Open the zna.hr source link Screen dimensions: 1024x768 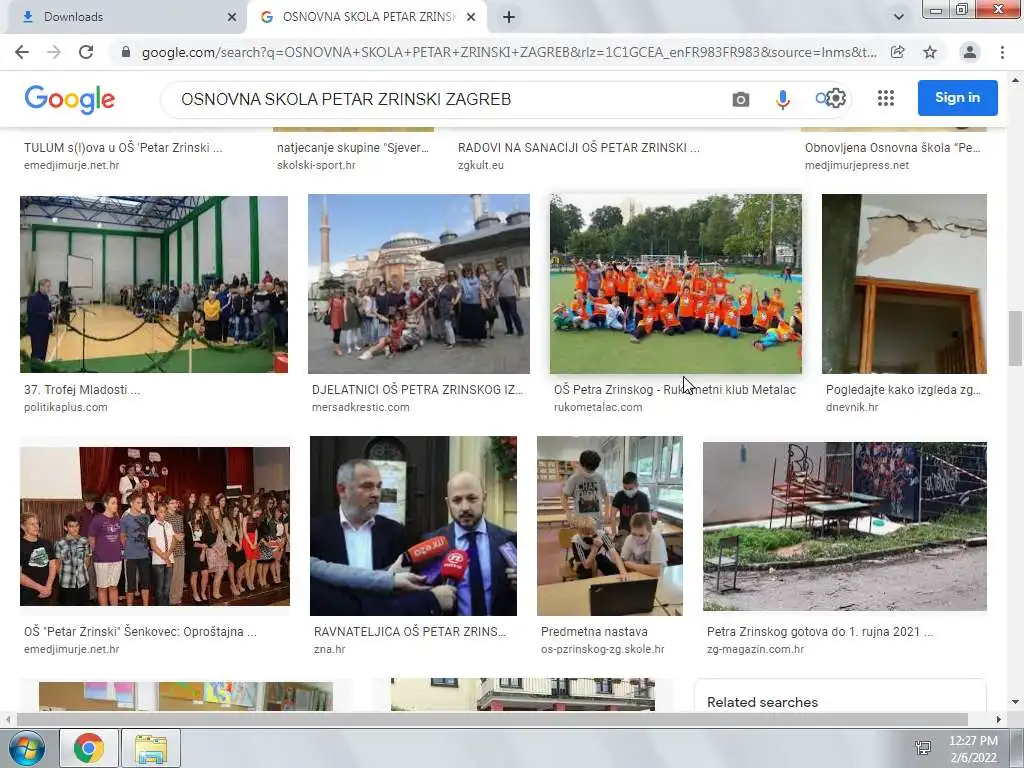click(330, 649)
